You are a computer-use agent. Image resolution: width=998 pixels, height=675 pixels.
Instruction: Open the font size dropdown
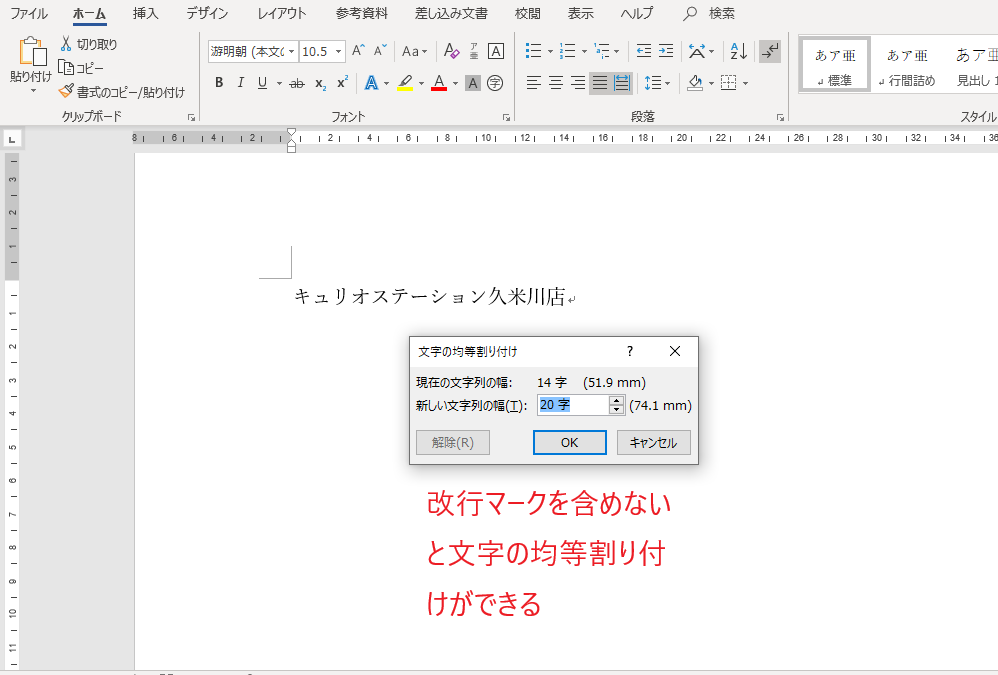coord(339,52)
